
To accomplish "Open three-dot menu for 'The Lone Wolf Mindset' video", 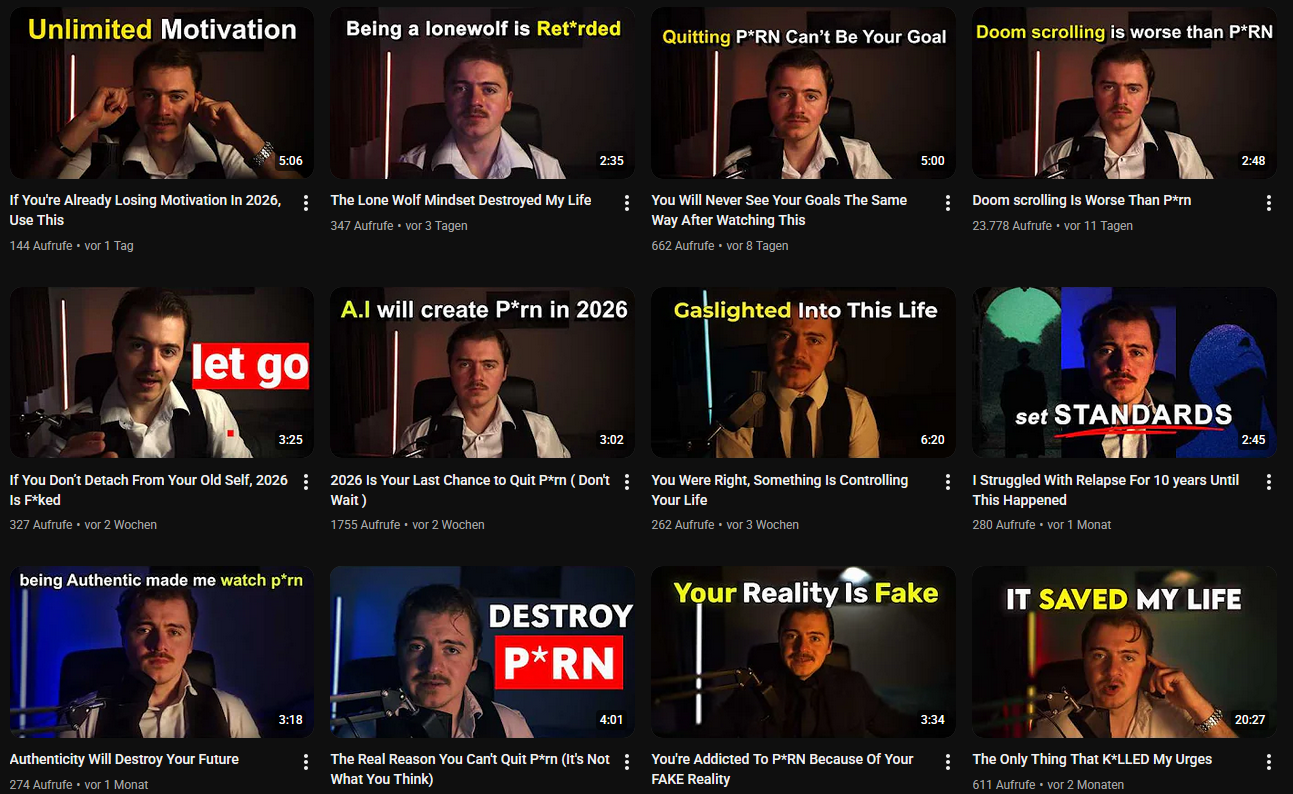I will click(627, 203).
